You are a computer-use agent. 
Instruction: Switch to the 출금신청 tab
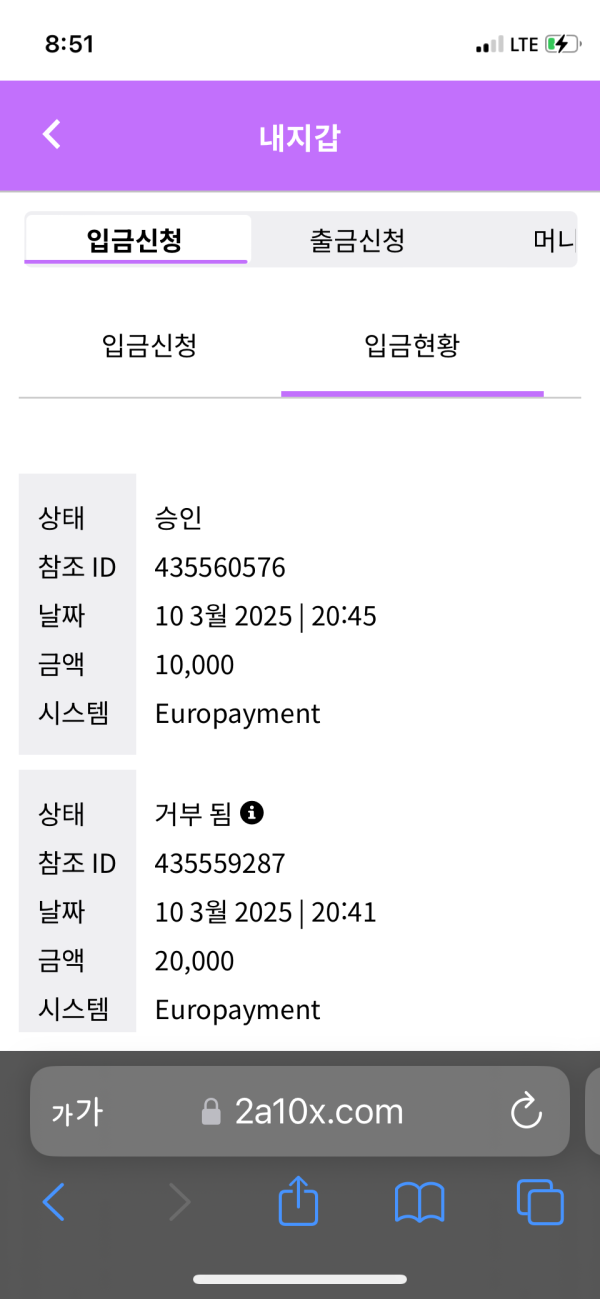click(357, 240)
